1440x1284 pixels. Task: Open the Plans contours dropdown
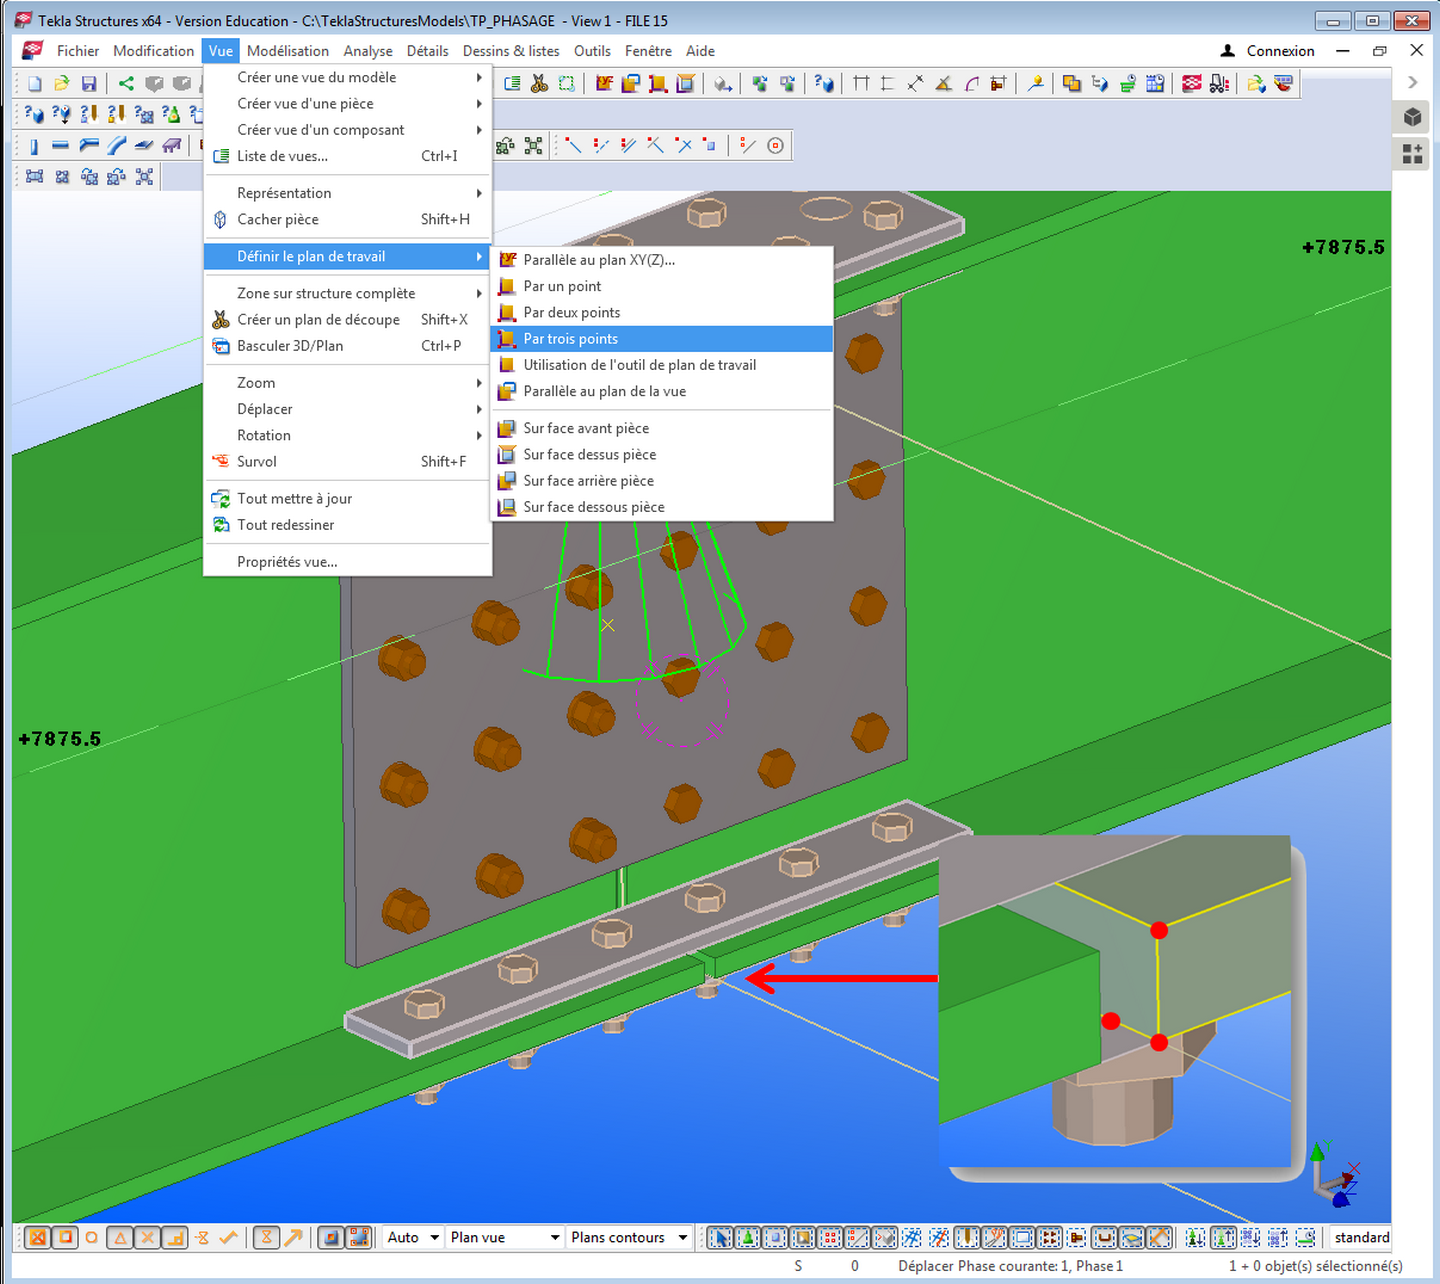tap(629, 1237)
